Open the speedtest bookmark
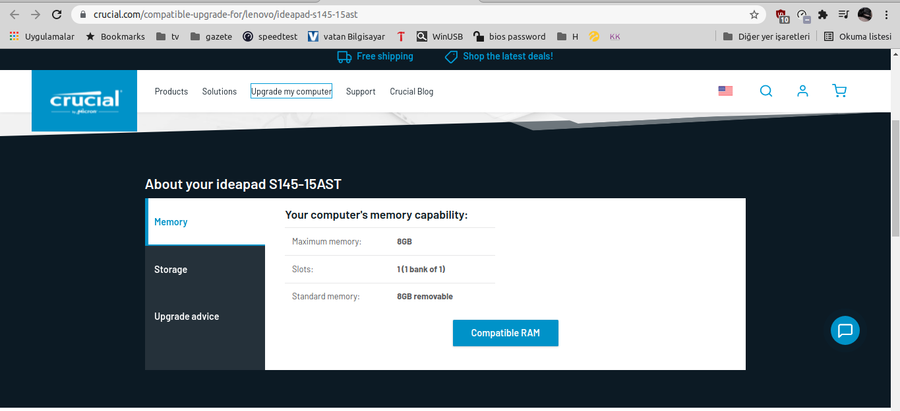This screenshot has width=900, height=411. [270, 37]
